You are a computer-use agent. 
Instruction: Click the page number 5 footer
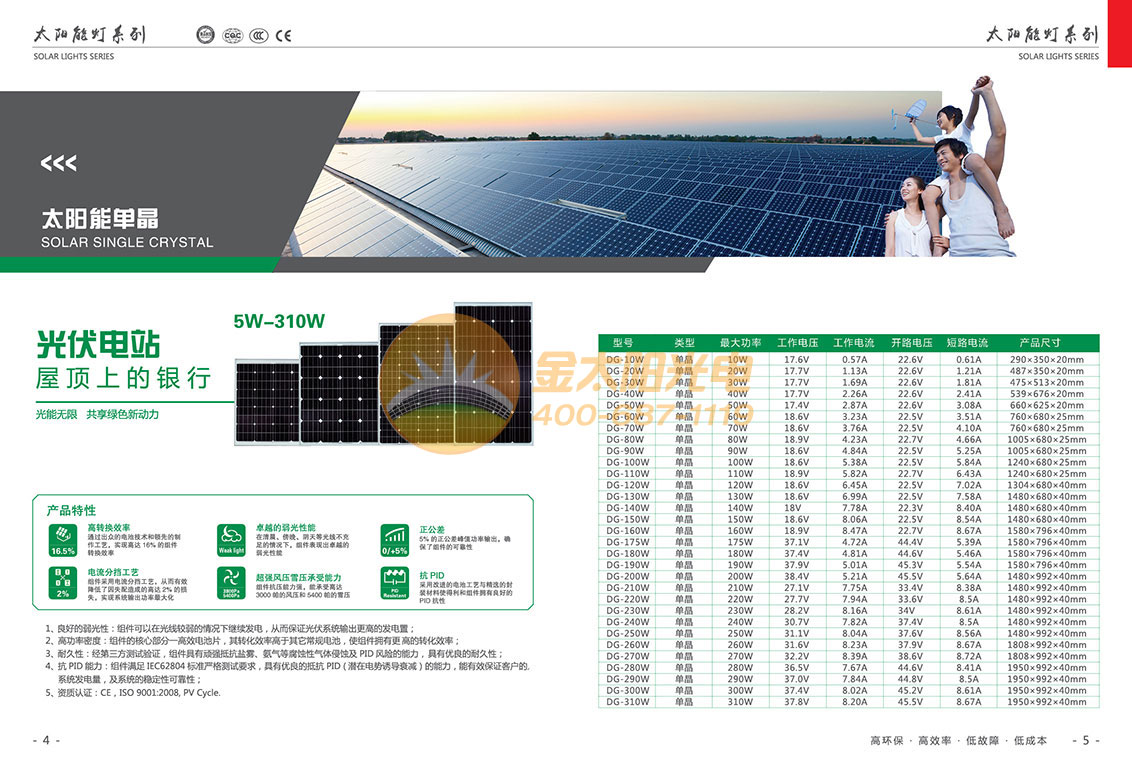(1086, 740)
